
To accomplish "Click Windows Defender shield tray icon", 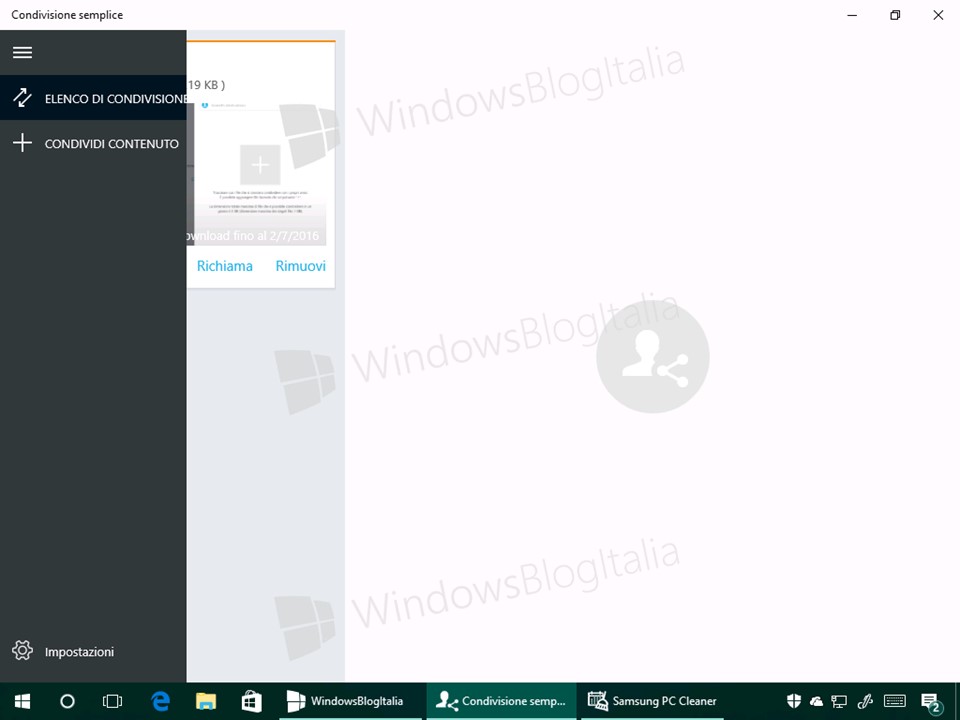I will pyautogui.click(x=794, y=701).
